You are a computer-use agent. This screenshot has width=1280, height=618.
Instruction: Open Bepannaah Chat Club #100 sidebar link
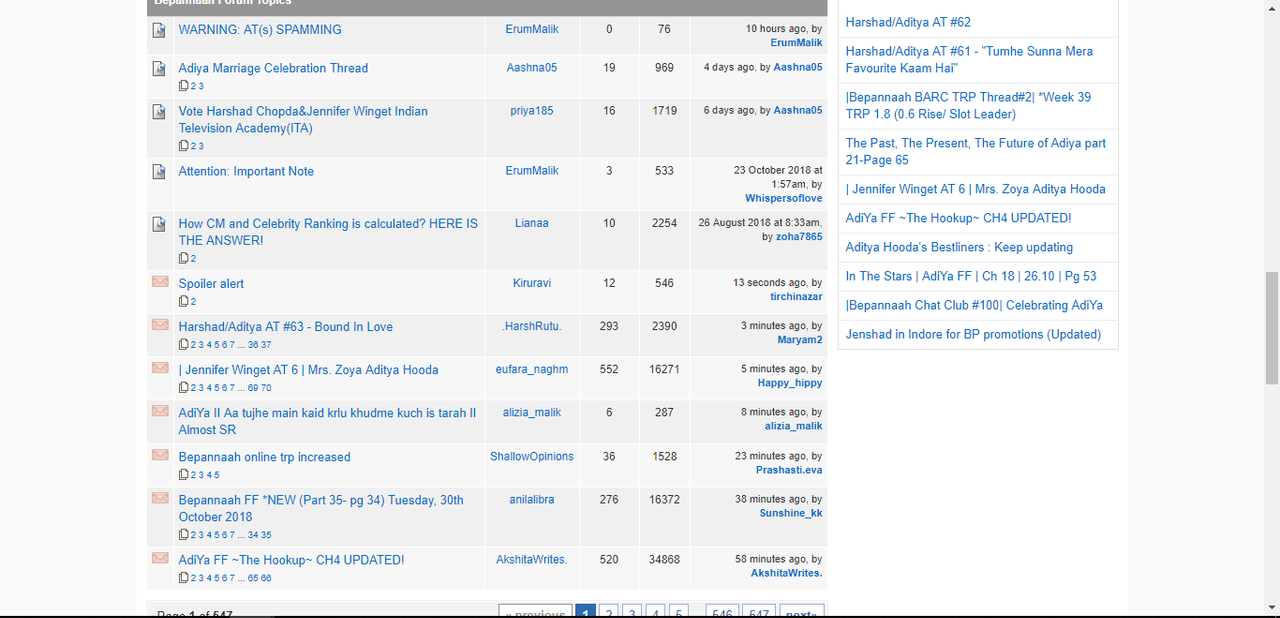[x=974, y=305]
